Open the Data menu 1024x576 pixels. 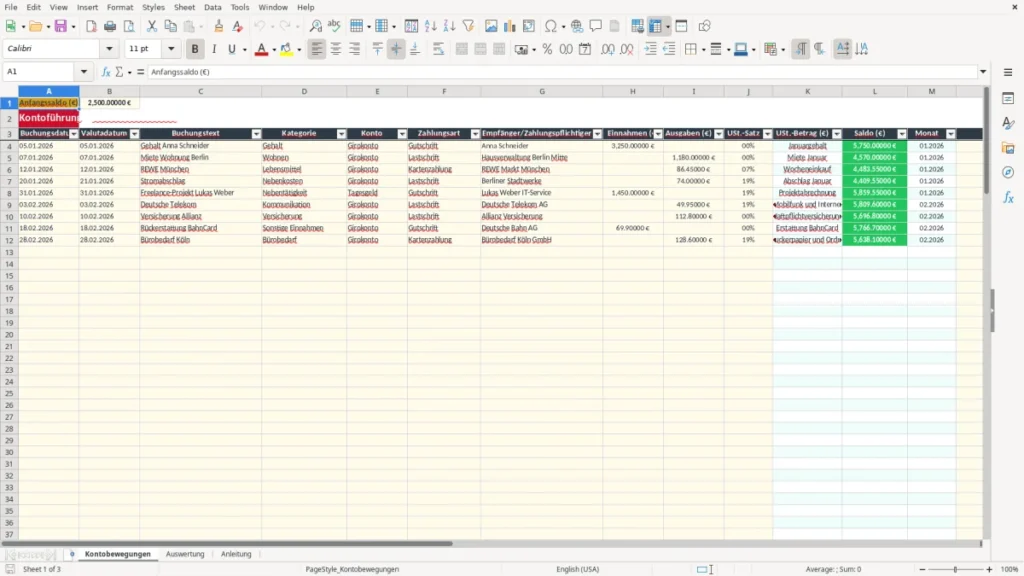coord(212,7)
